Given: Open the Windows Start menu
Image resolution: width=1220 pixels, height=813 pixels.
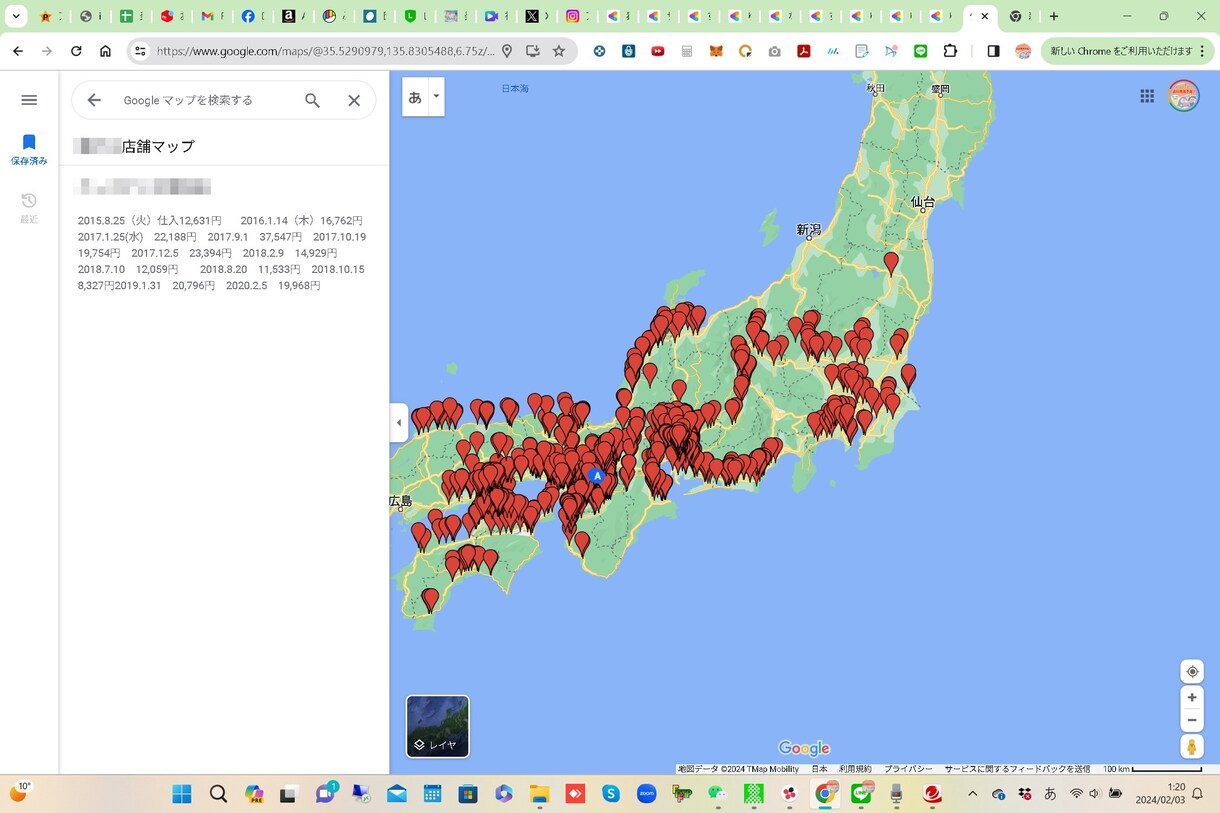Looking at the screenshot, I should [x=182, y=794].
